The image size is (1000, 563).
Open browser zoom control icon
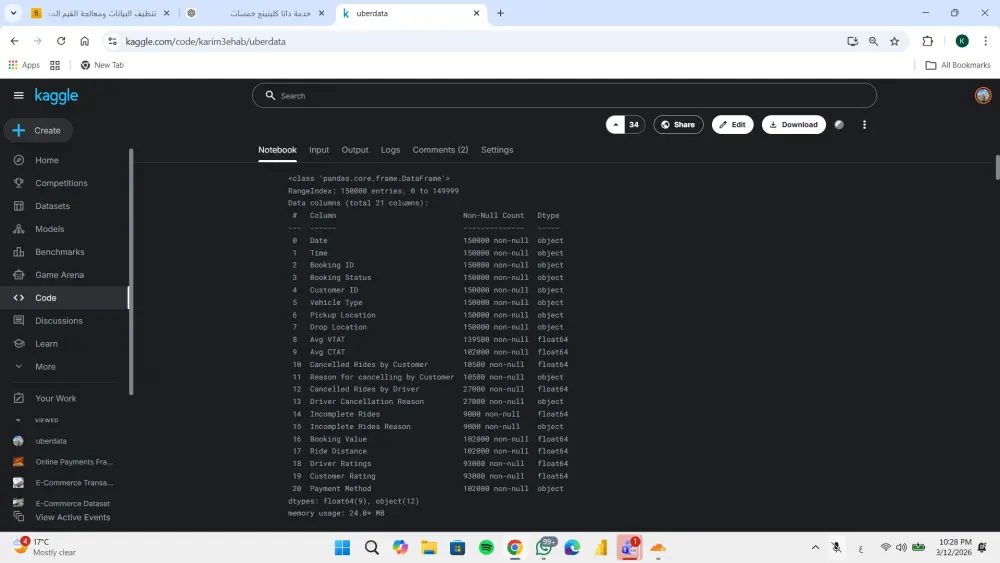tap(873, 41)
